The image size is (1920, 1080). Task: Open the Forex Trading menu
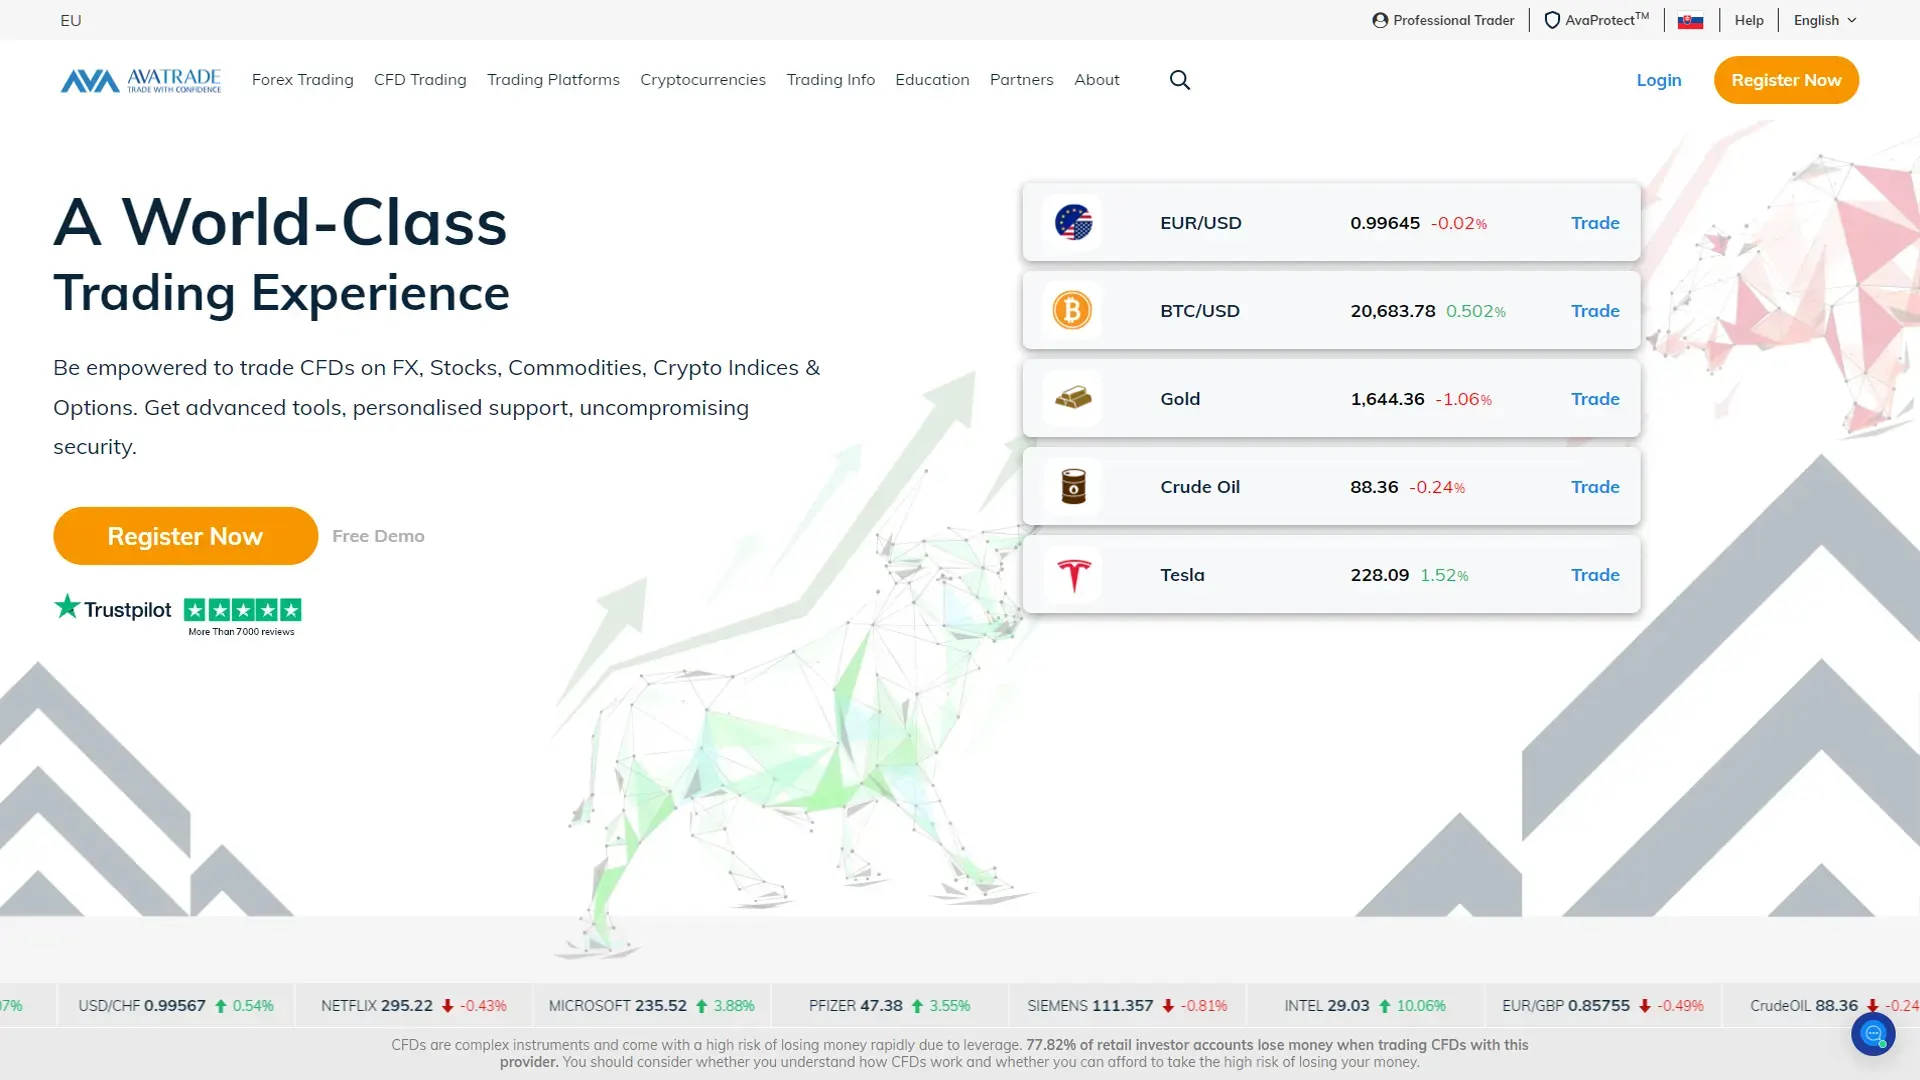coord(302,80)
